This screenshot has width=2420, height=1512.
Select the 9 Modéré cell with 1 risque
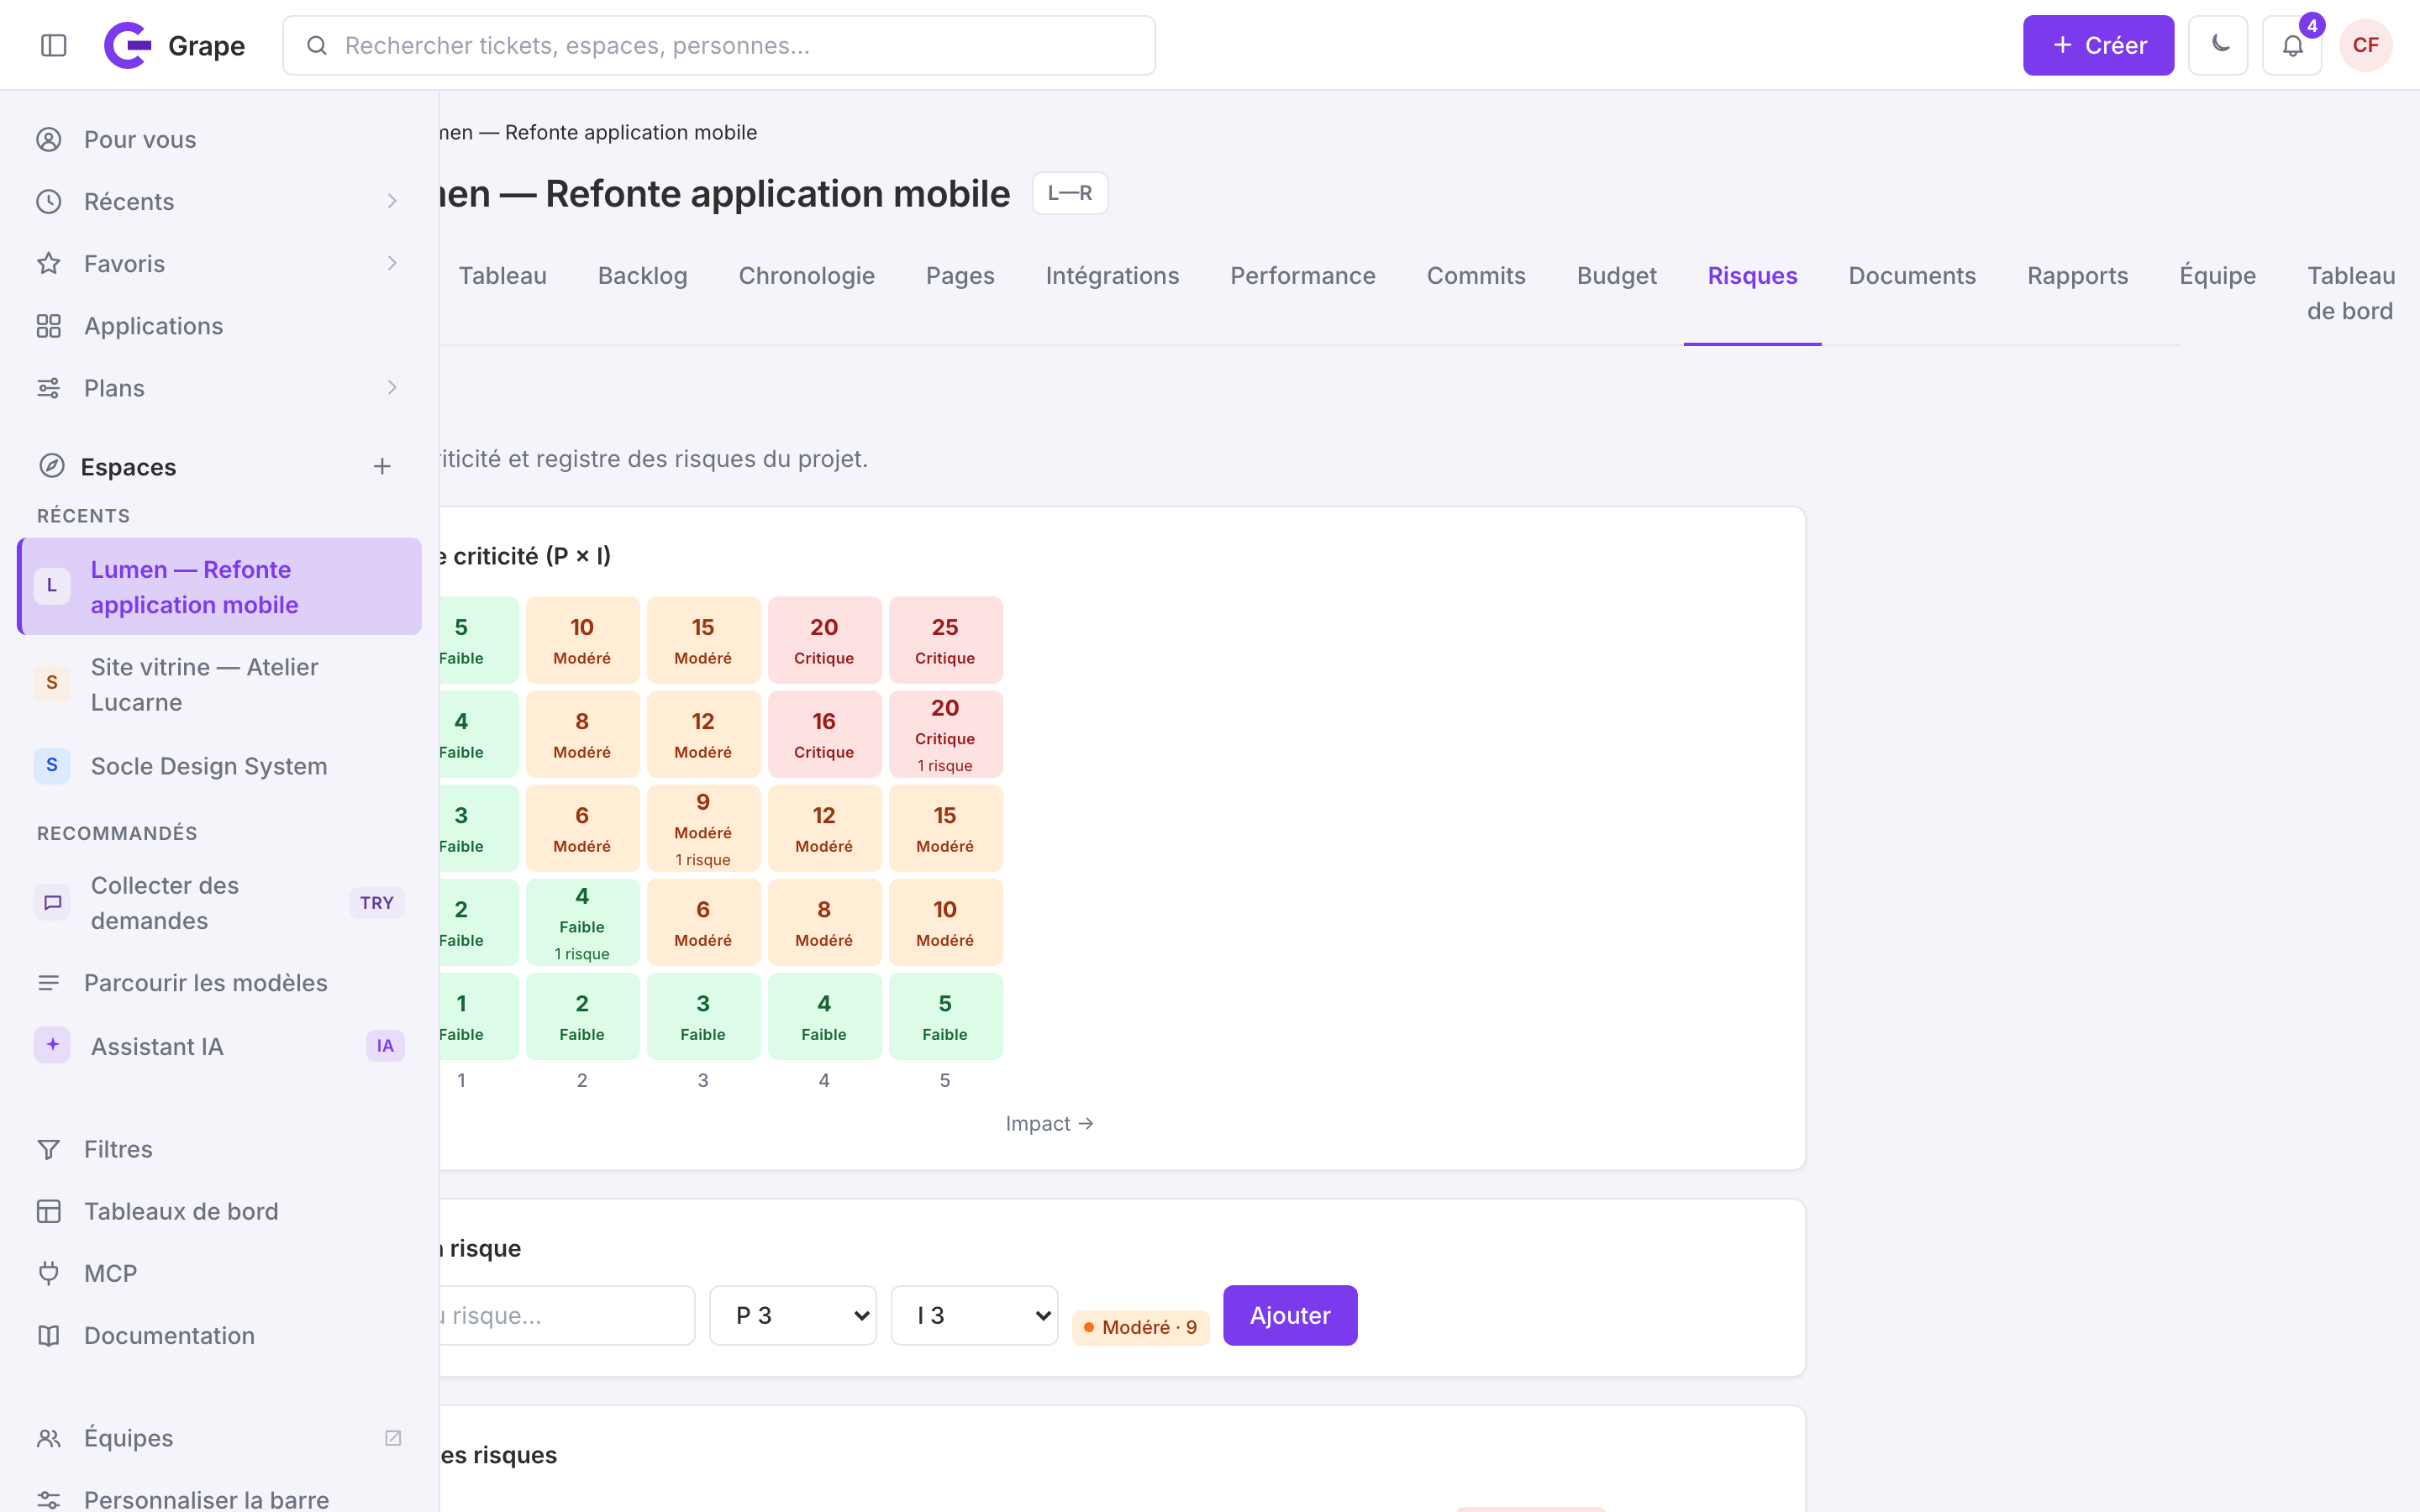pos(703,829)
